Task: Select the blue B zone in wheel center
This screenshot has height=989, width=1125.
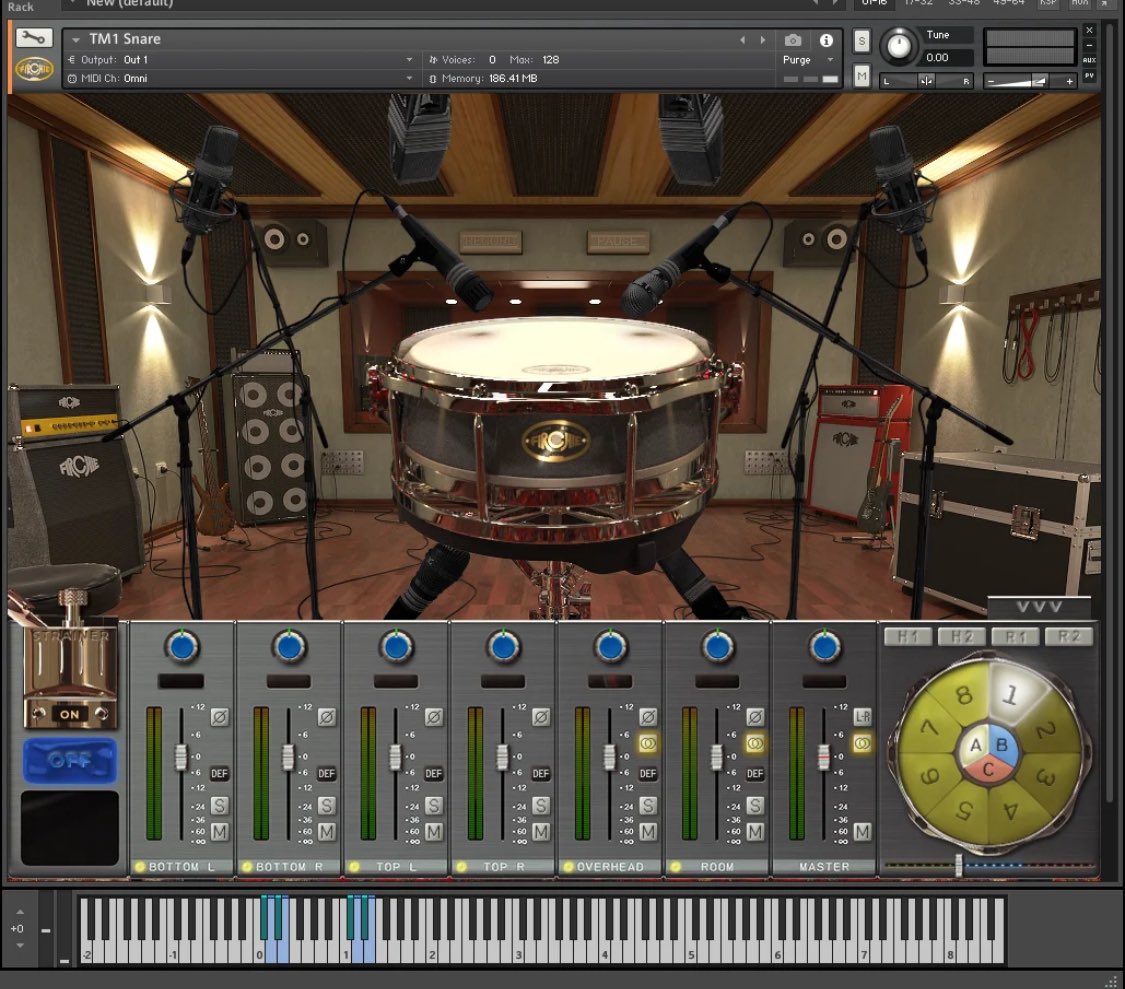Action: tap(1003, 745)
